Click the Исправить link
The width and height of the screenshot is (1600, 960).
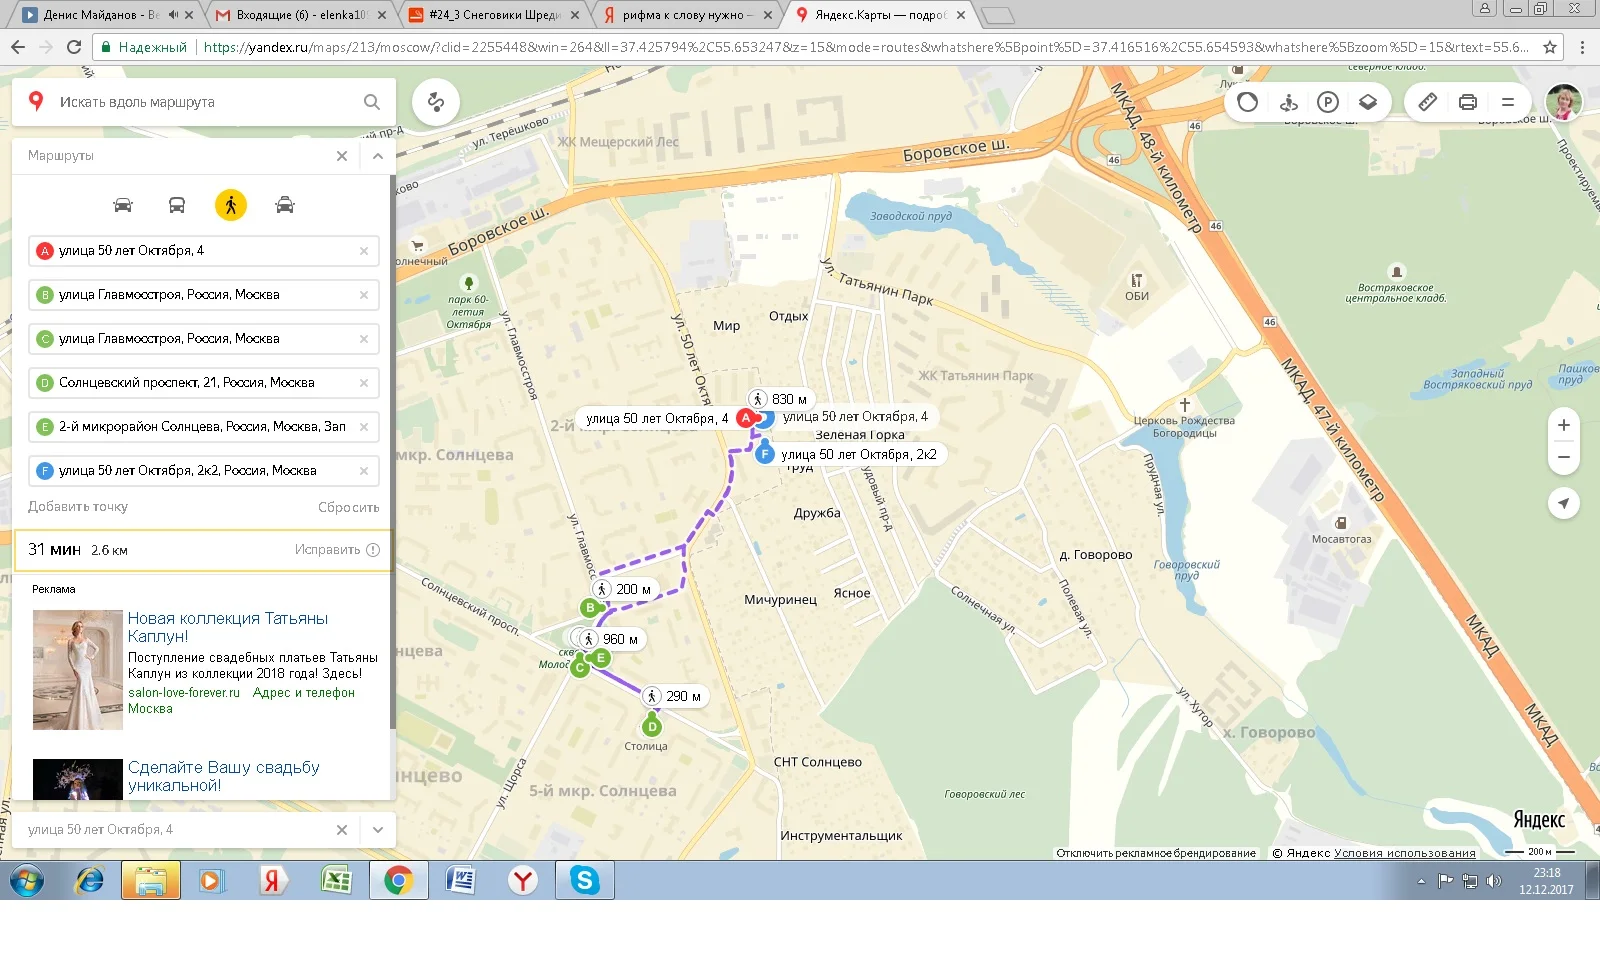coord(327,550)
